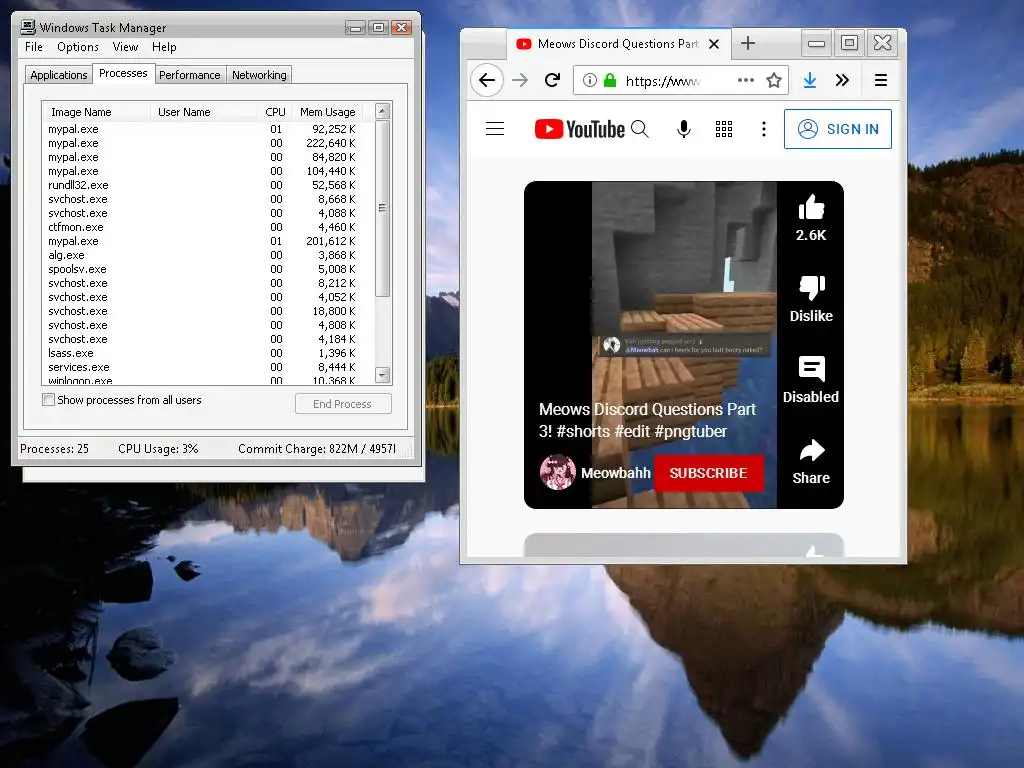Like the short with thumbs up
Image resolution: width=1024 pixels, height=768 pixels.
point(811,208)
